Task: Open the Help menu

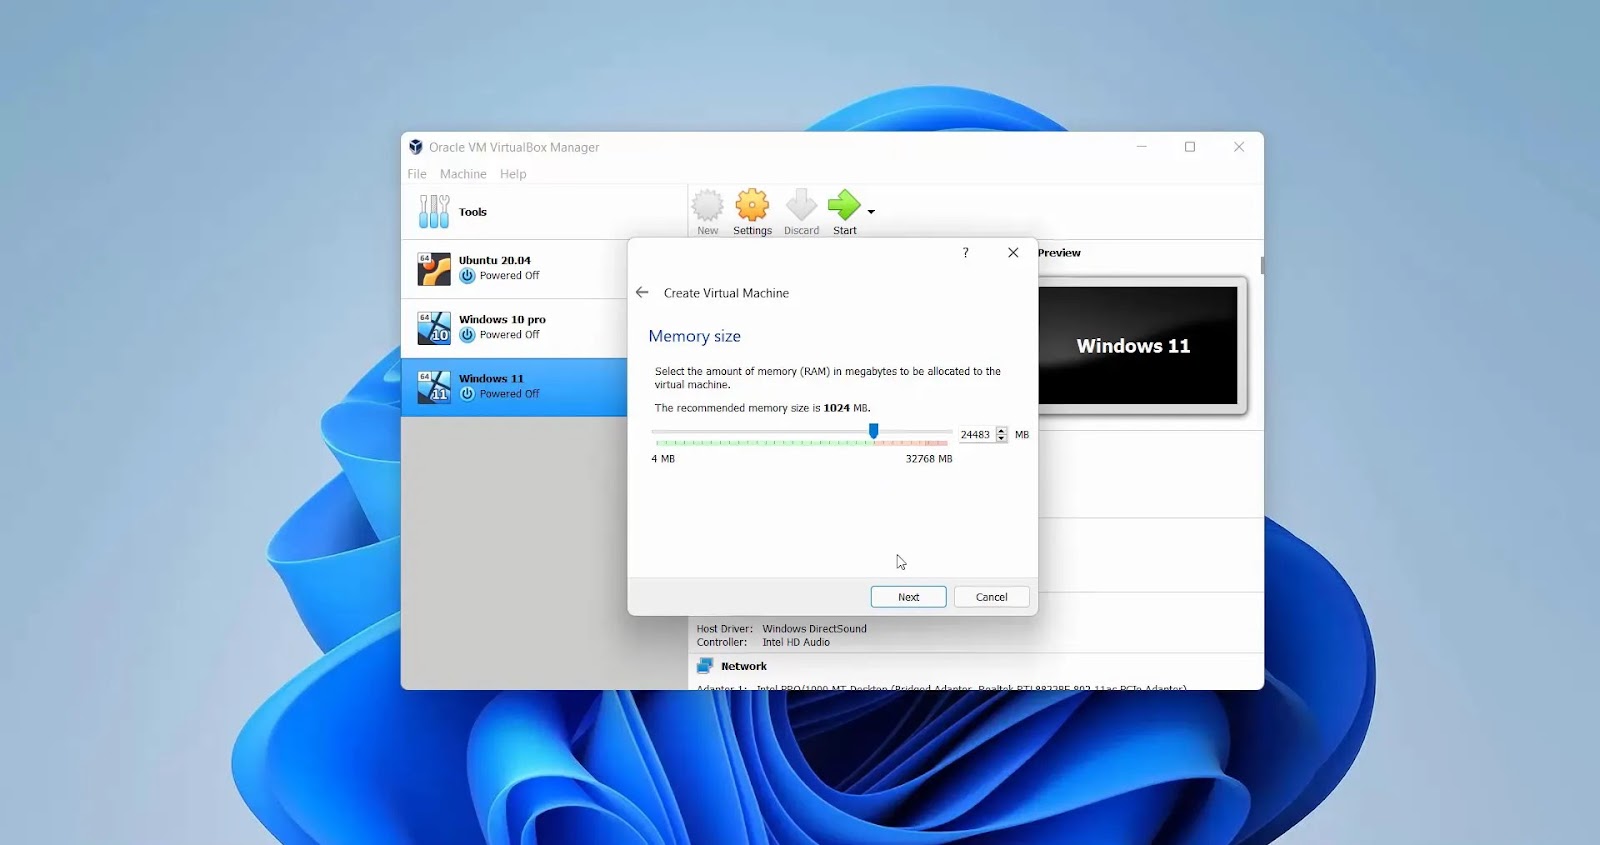Action: pyautogui.click(x=513, y=174)
